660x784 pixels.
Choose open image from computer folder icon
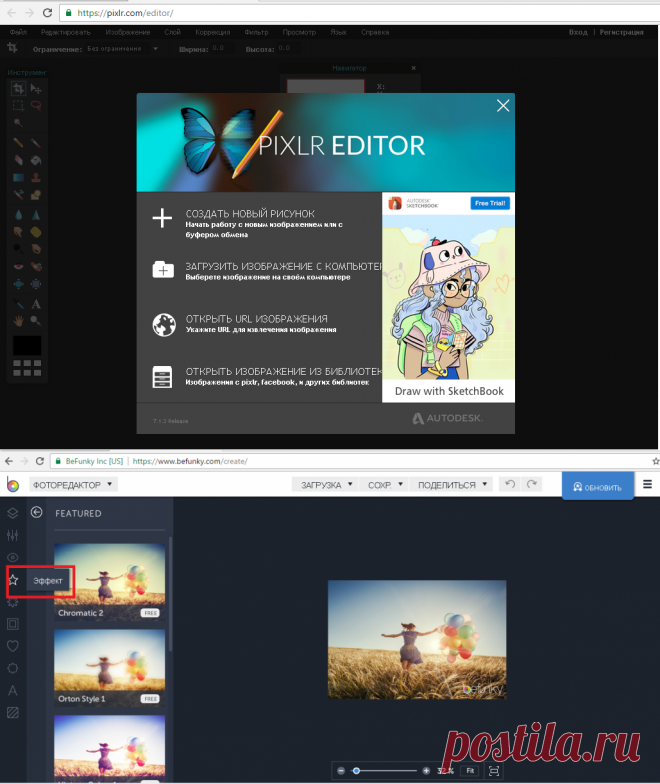[163, 270]
